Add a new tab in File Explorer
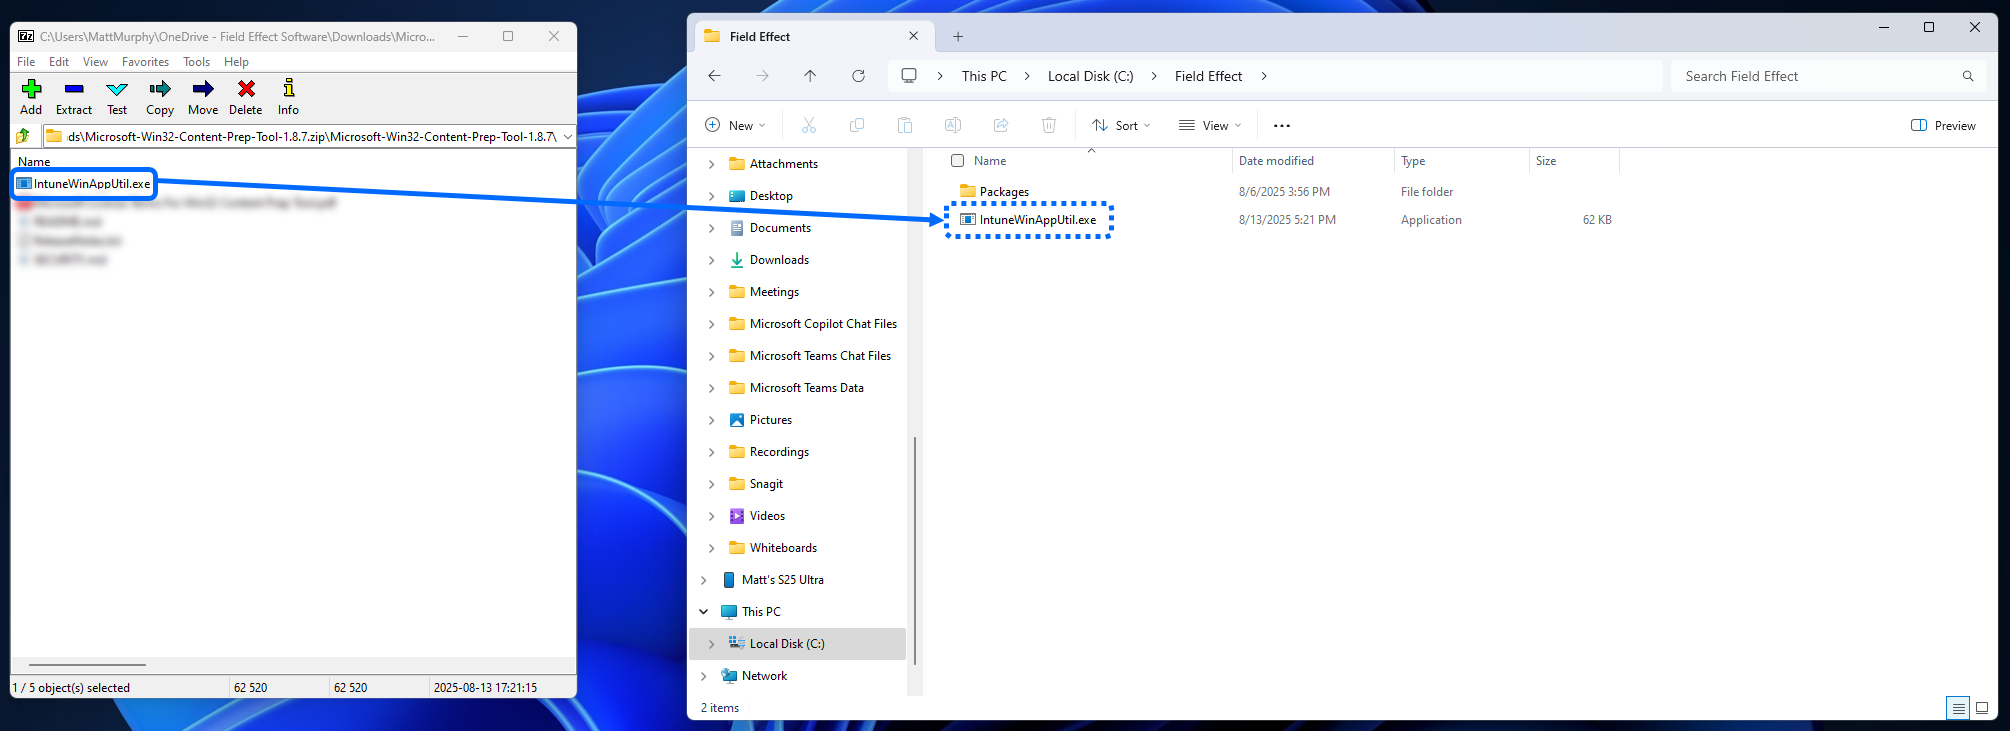2010x731 pixels. pos(958,37)
